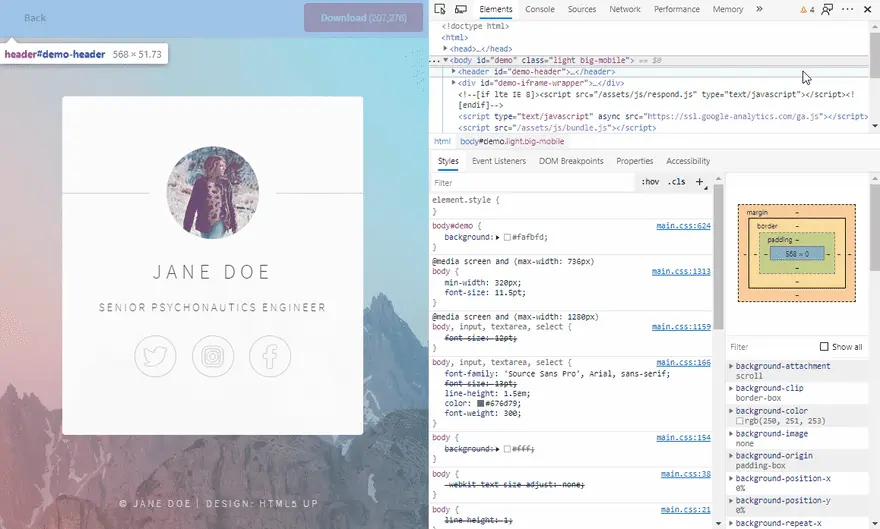Expand computed background-origin property
Viewport: 880px width, 529px height.
point(731,456)
